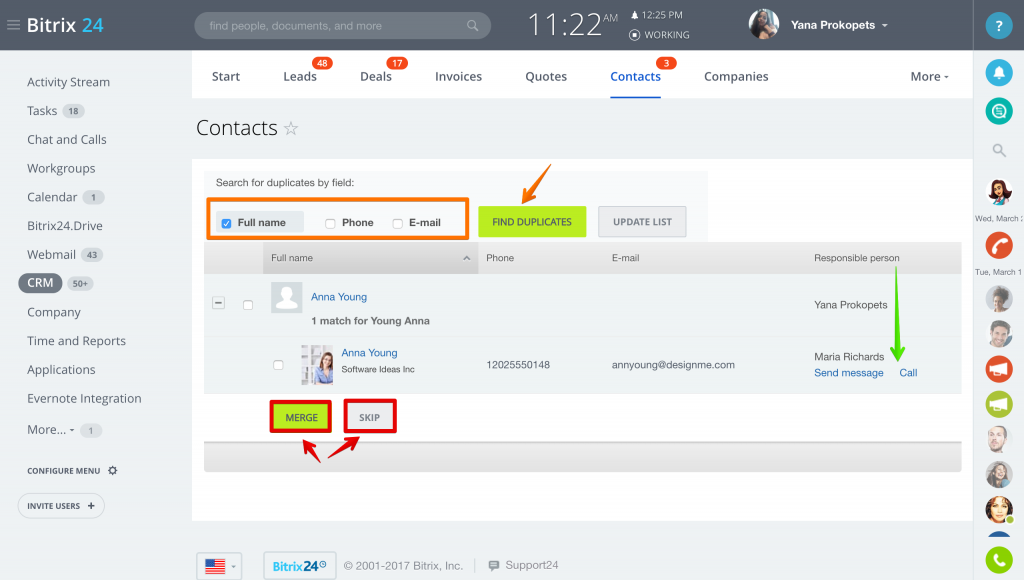This screenshot has width=1024, height=580.
Task: Open the first Anna Young contact link
Action: point(339,297)
